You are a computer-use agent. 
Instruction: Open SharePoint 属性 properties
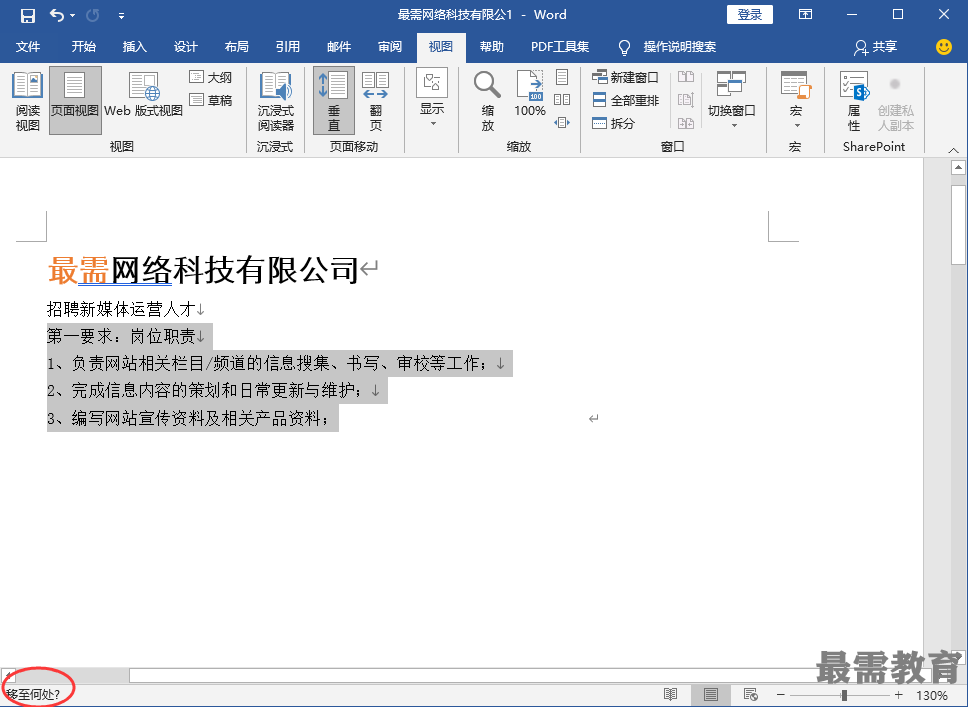click(854, 101)
